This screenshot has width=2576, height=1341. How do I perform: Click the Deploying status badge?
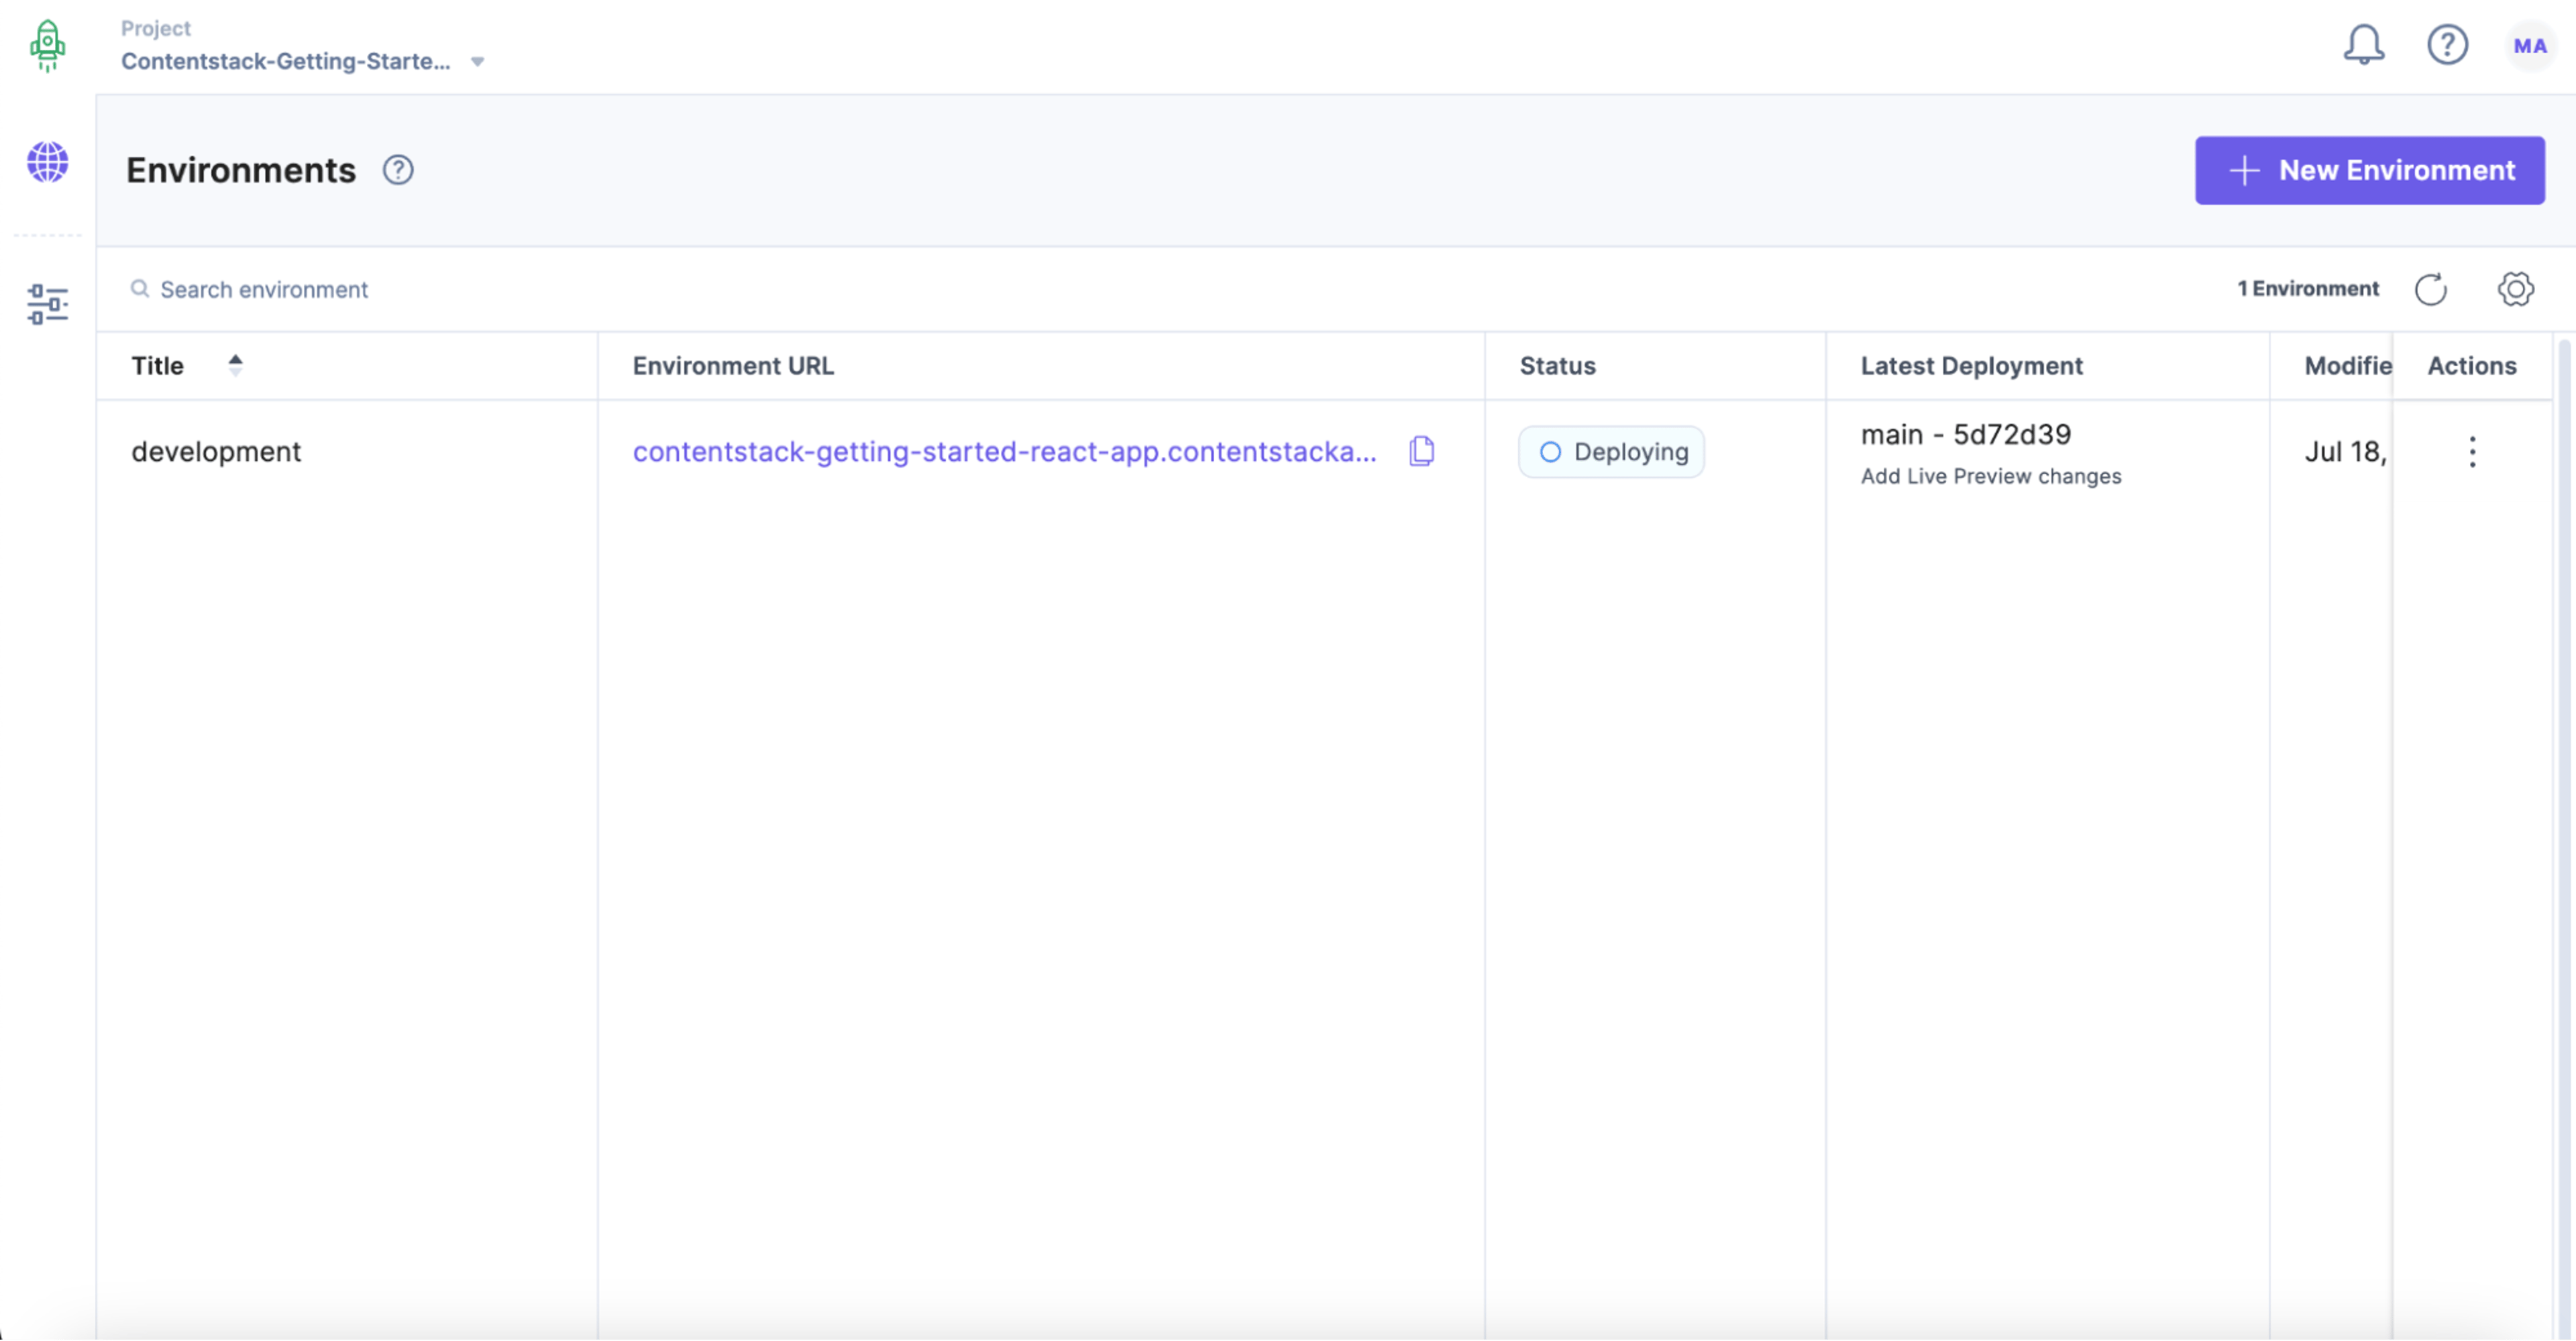pos(1611,452)
